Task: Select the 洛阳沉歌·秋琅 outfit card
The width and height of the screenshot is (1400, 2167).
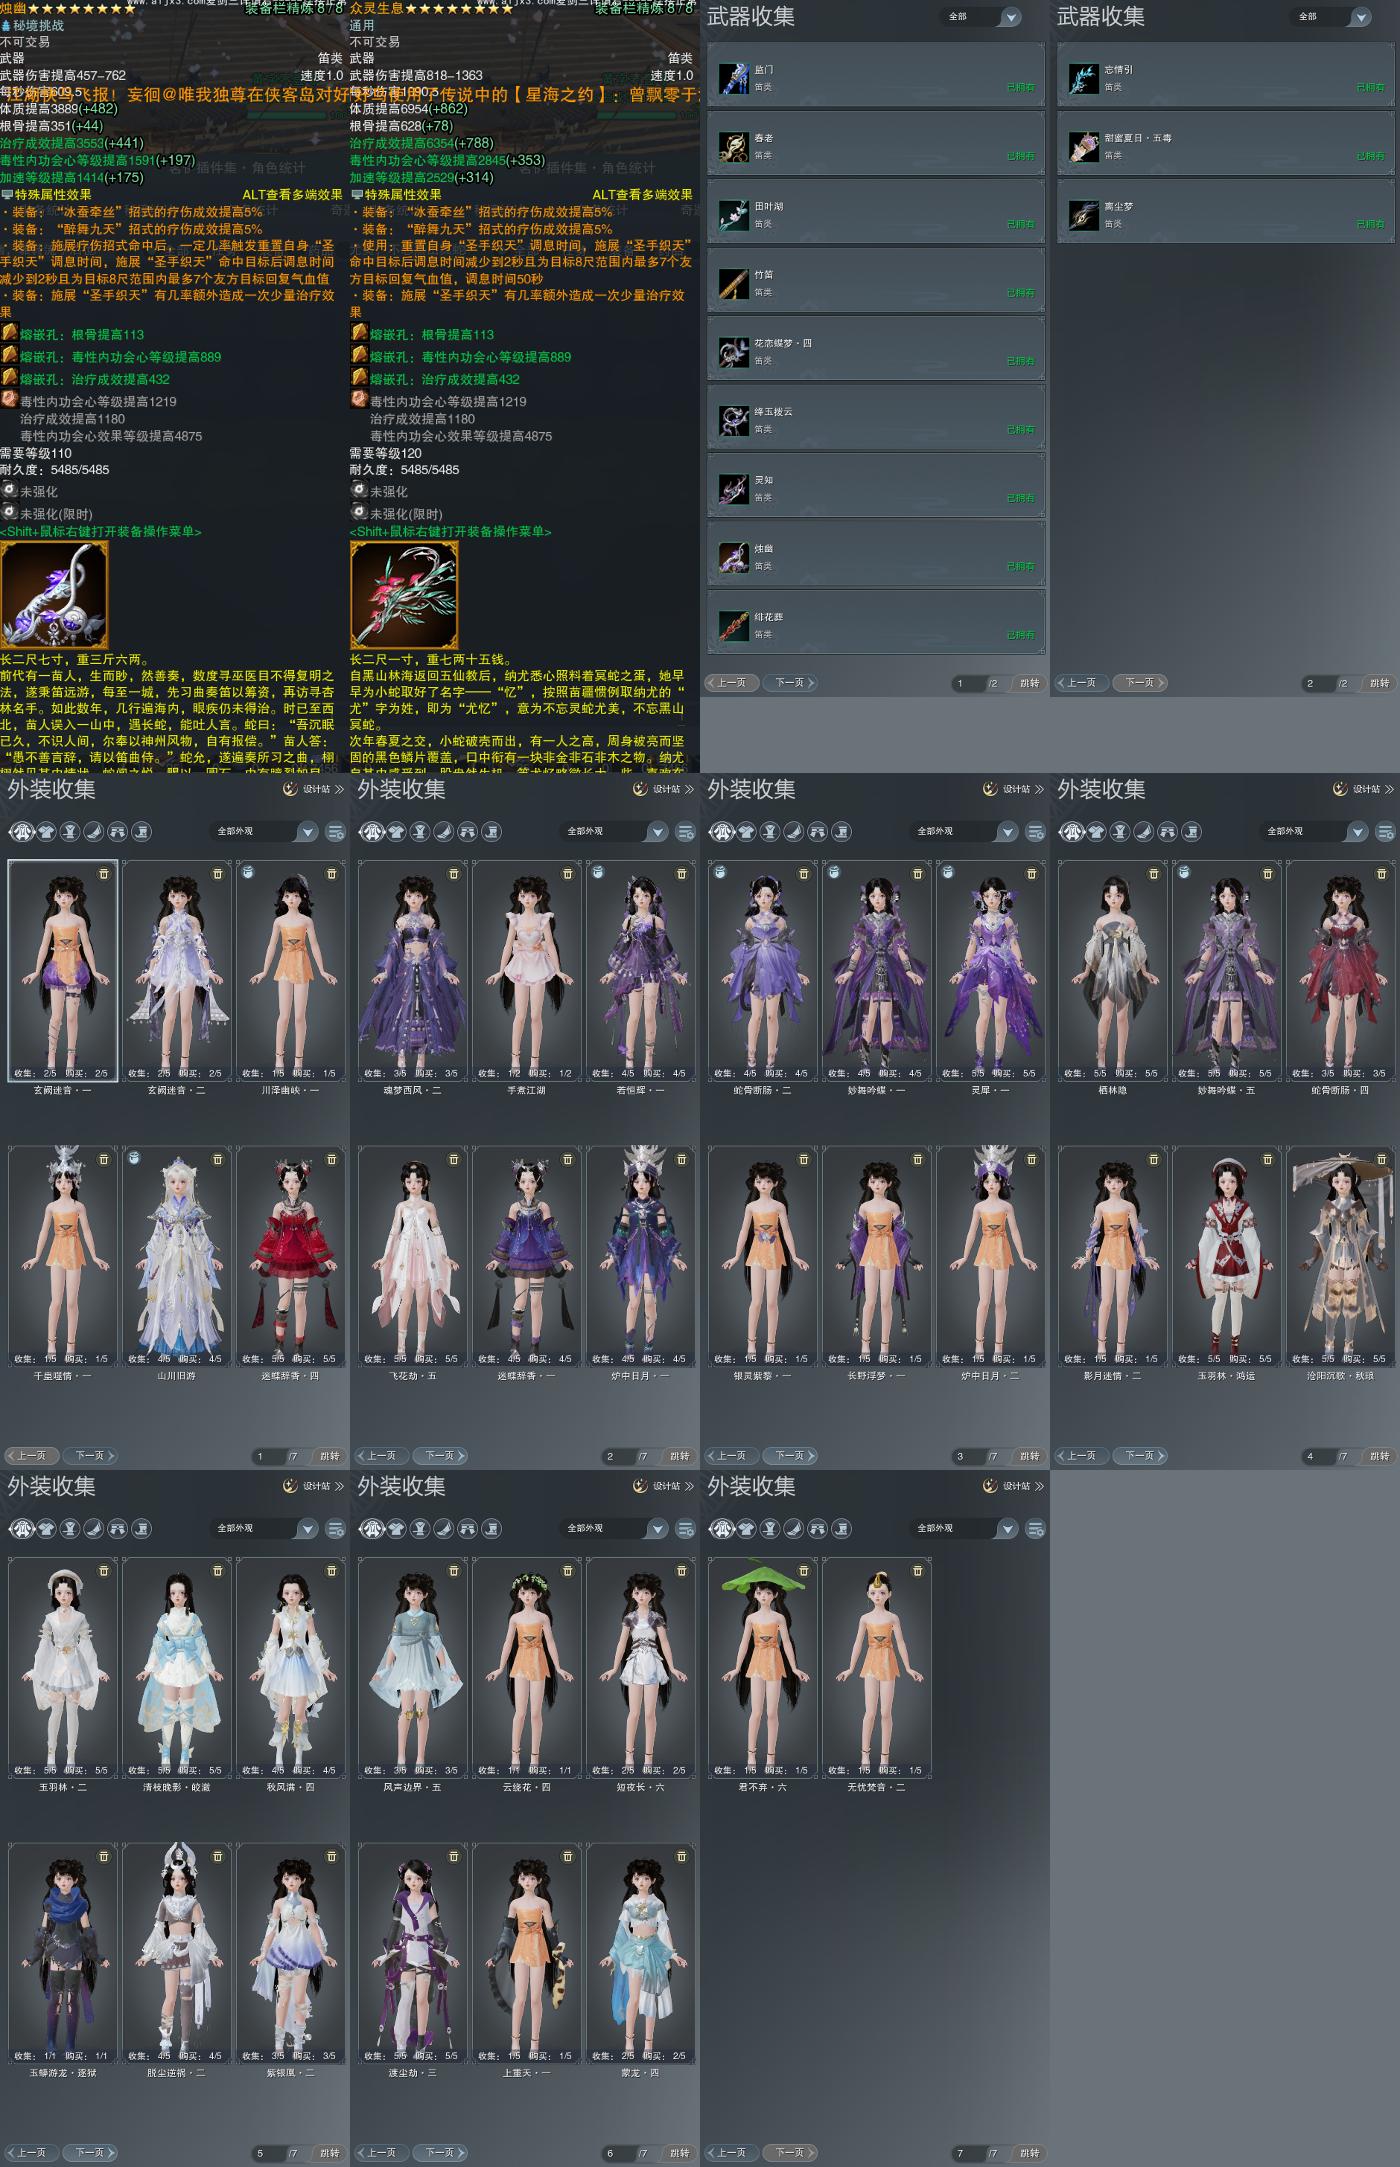Action: (1341, 1256)
